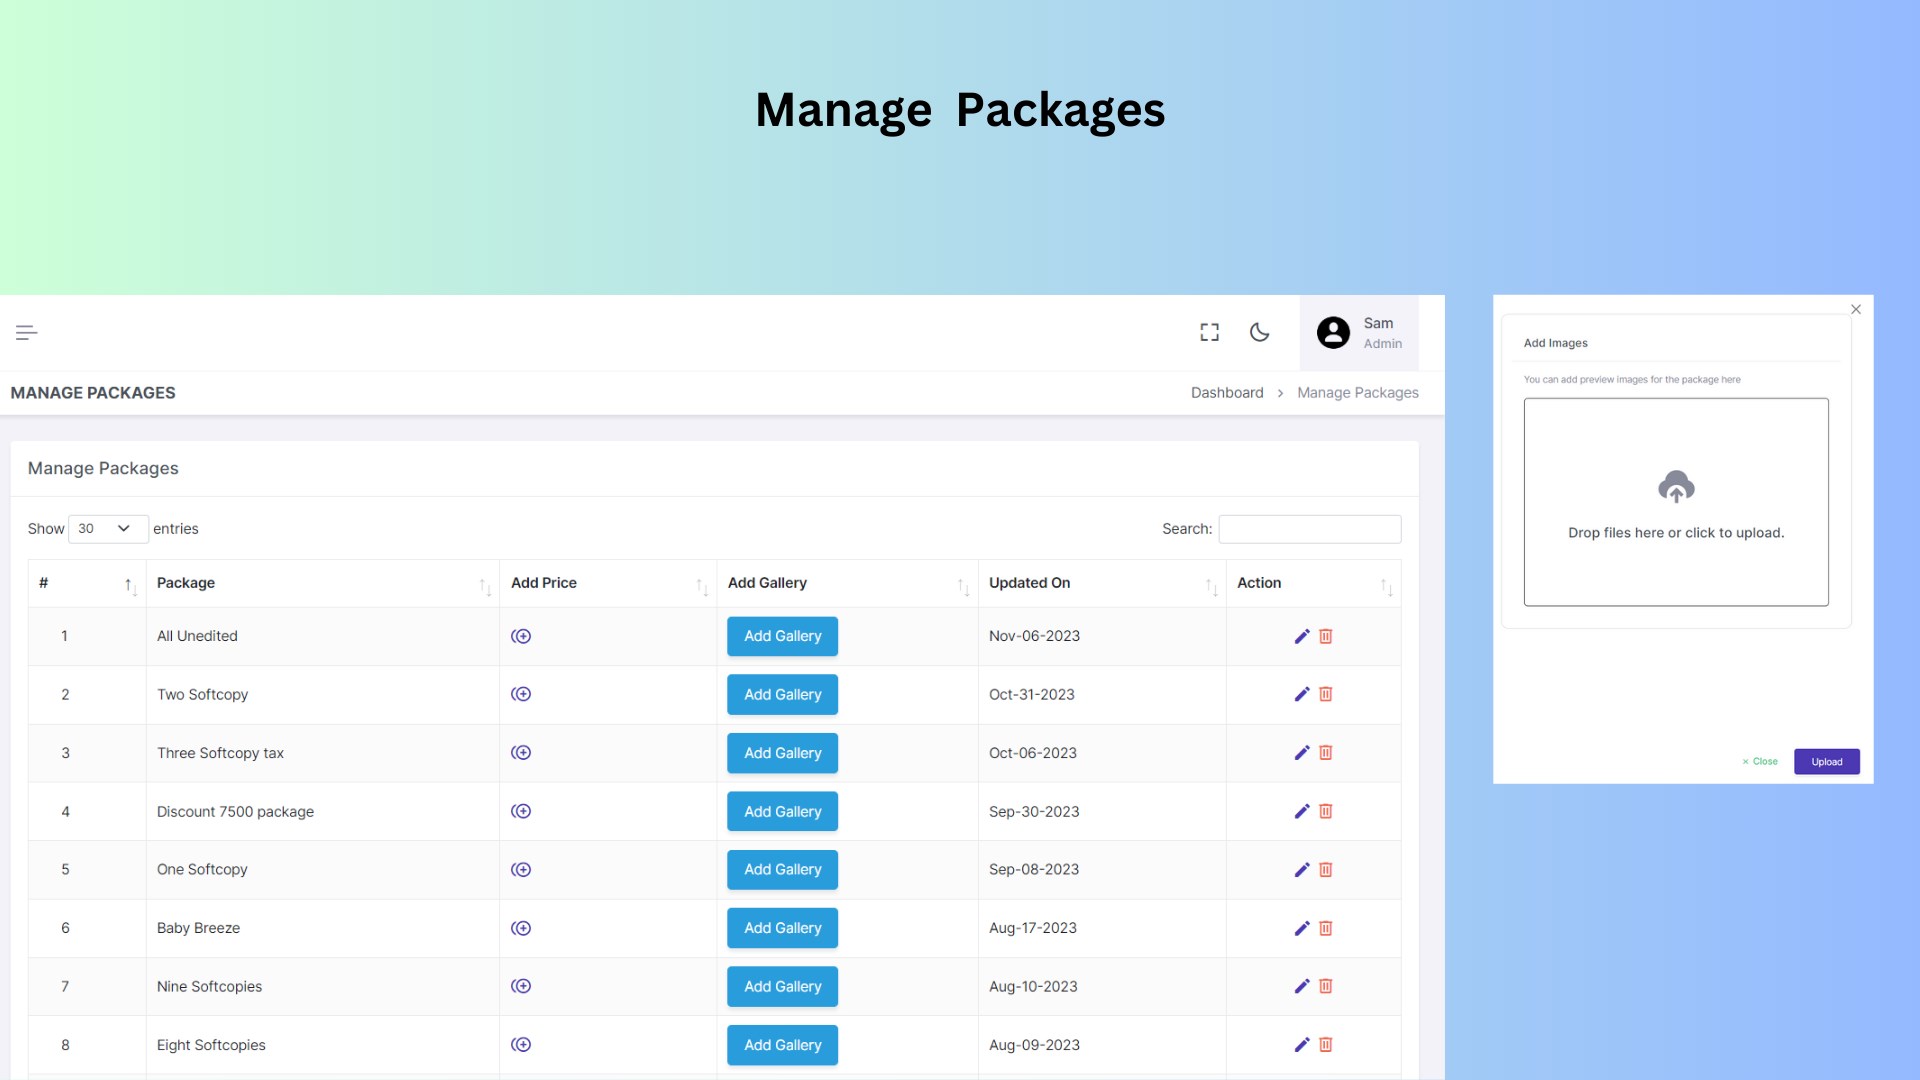Click the Add Price icon for All Unedited
The height and width of the screenshot is (1080, 1920).
point(521,635)
